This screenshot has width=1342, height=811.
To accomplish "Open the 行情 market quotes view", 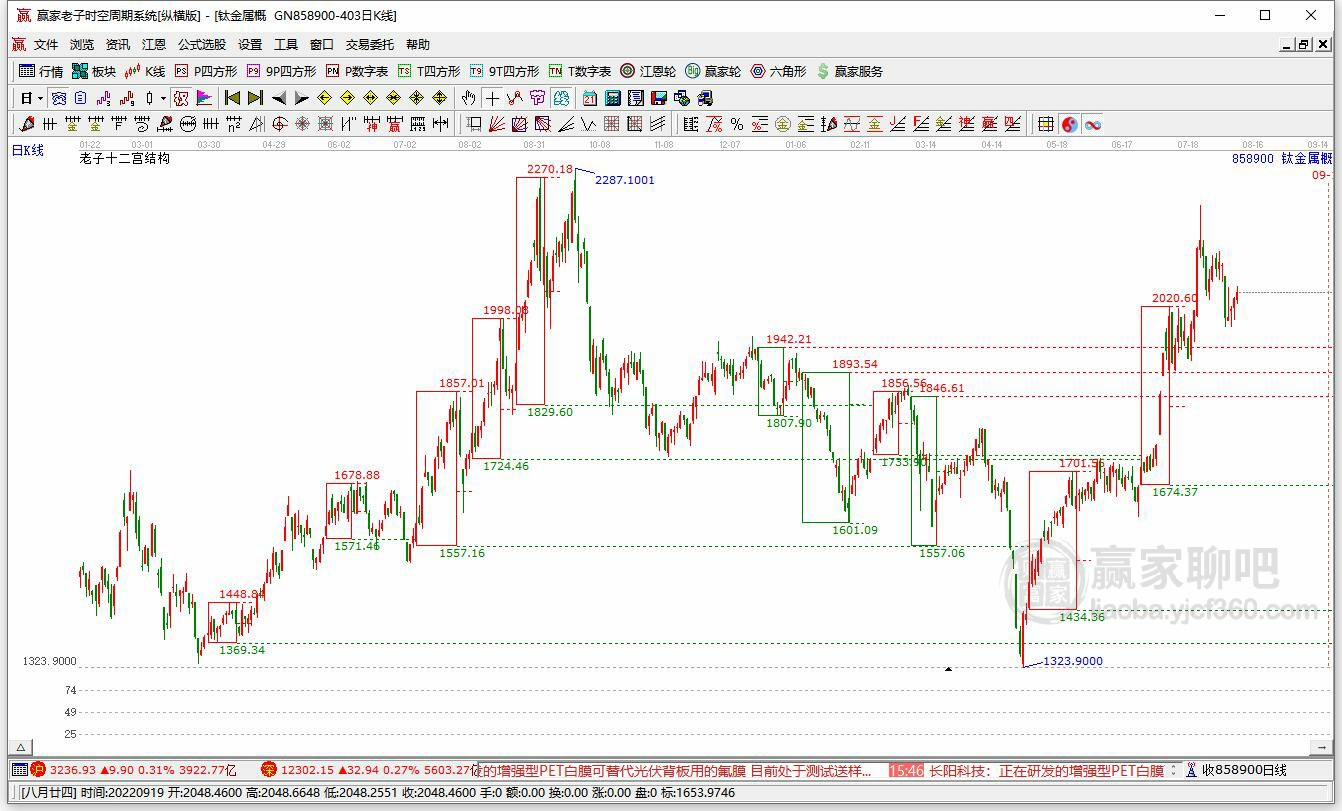I will [41, 71].
